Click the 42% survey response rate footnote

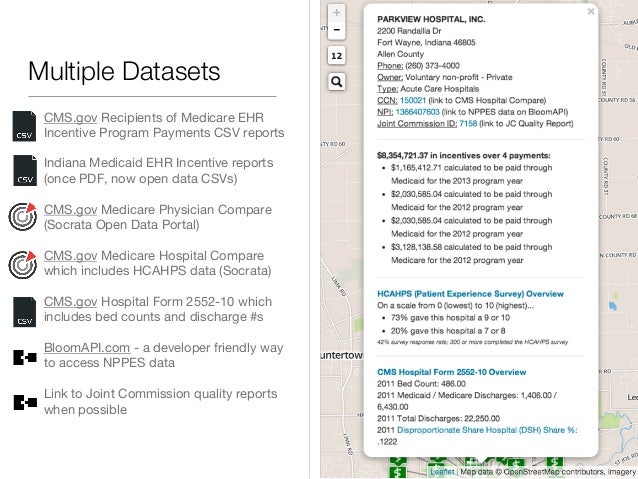click(x=472, y=342)
